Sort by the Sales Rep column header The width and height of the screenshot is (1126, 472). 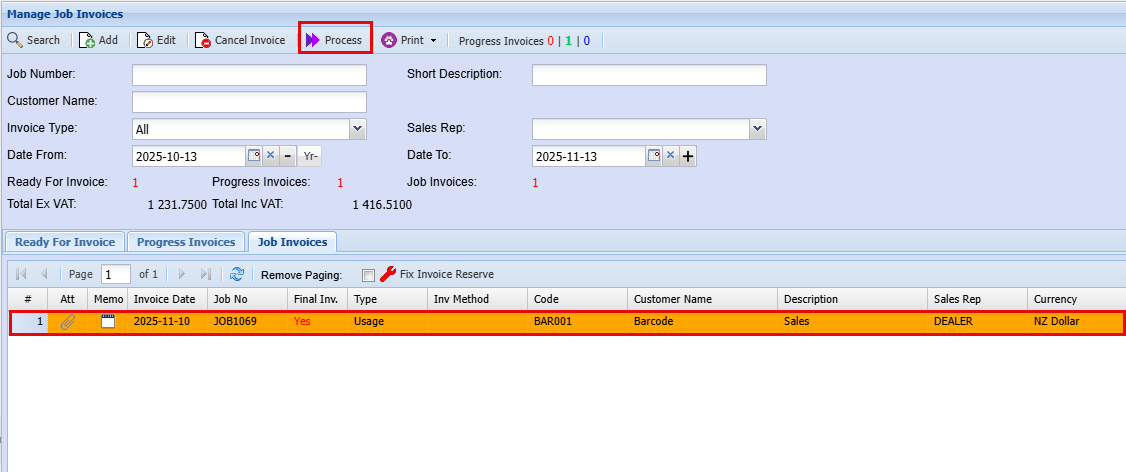coord(977,299)
